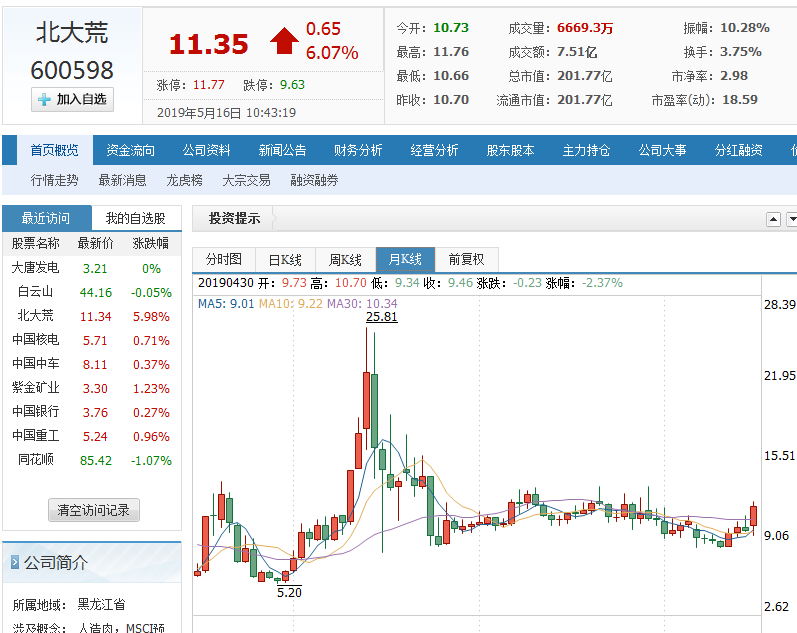Open 融资融券 sub-navigation link
Viewport: 797px width, 633px height.
pos(314,180)
